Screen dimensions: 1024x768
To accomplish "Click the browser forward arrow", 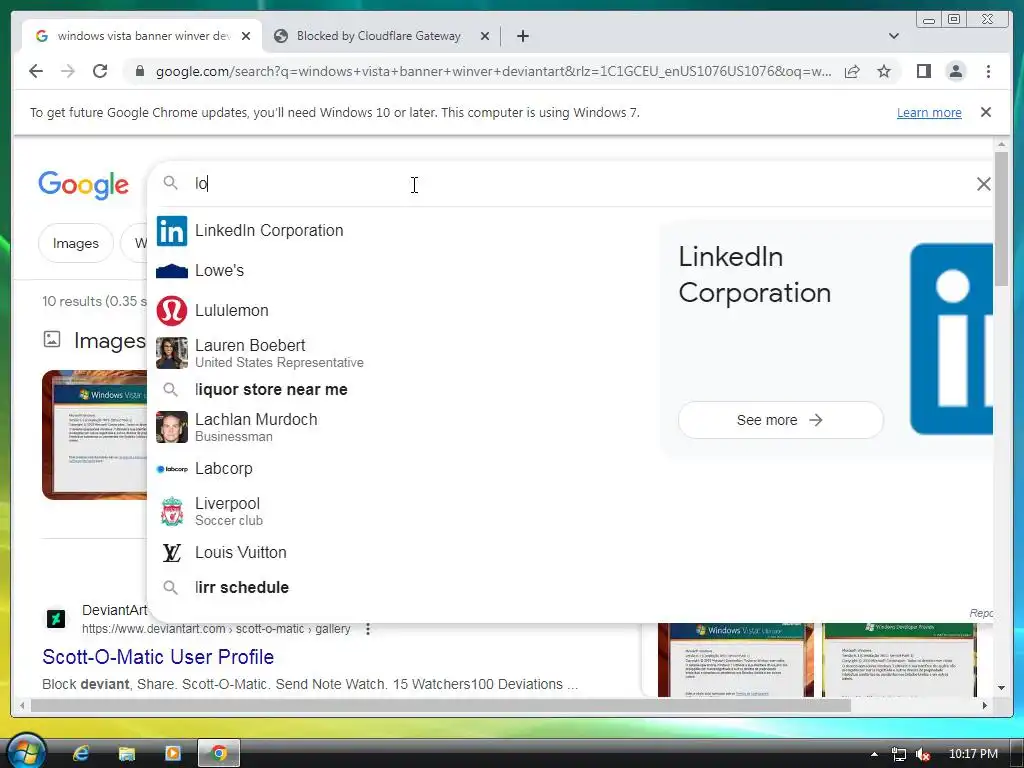I will click(68, 71).
